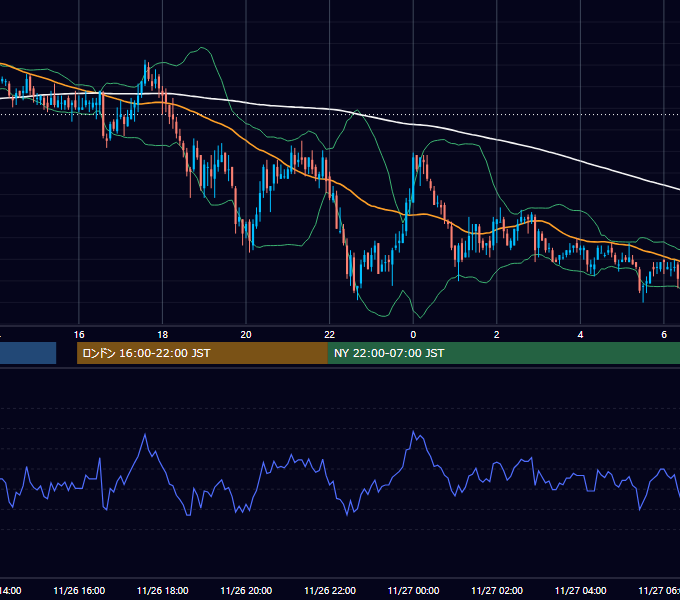Click the 11/27 04:00 date label

pyautogui.click(x=581, y=590)
